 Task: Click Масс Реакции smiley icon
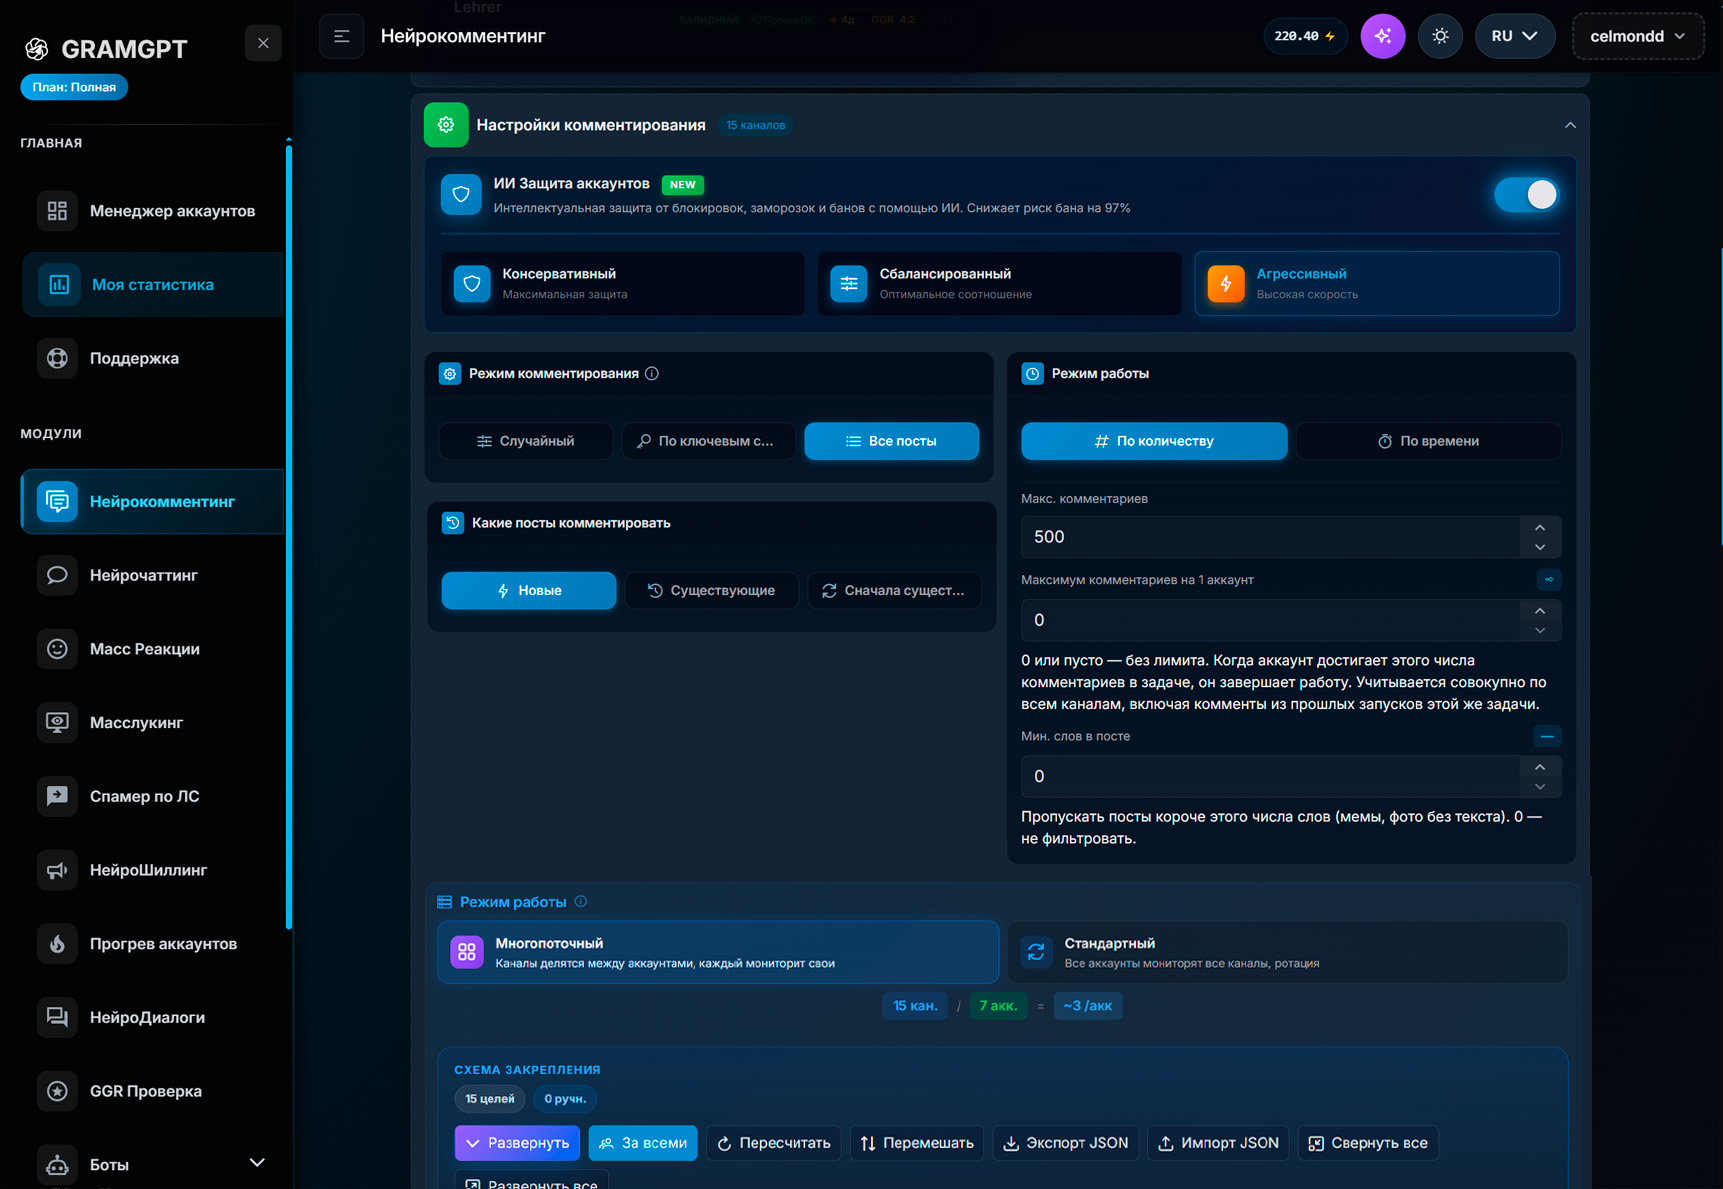57,649
